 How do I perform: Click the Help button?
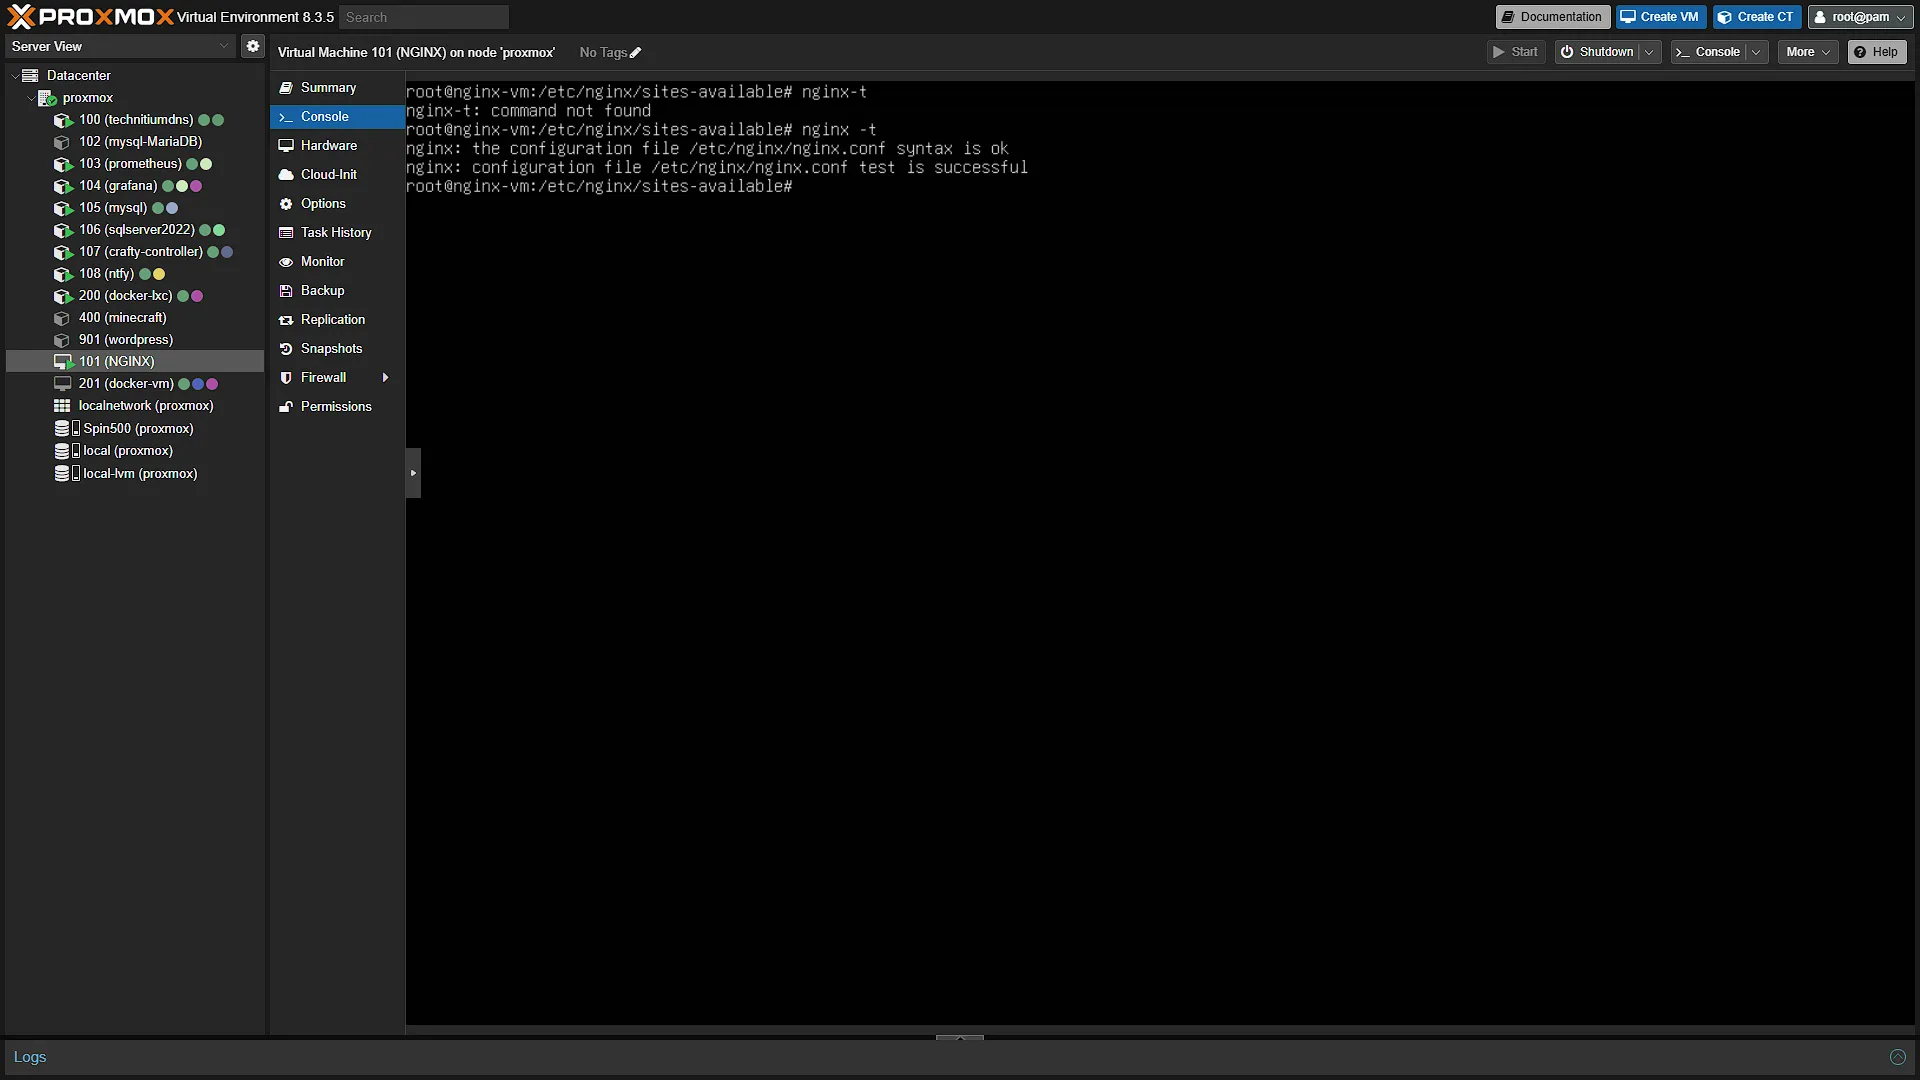[x=1876, y=52]
